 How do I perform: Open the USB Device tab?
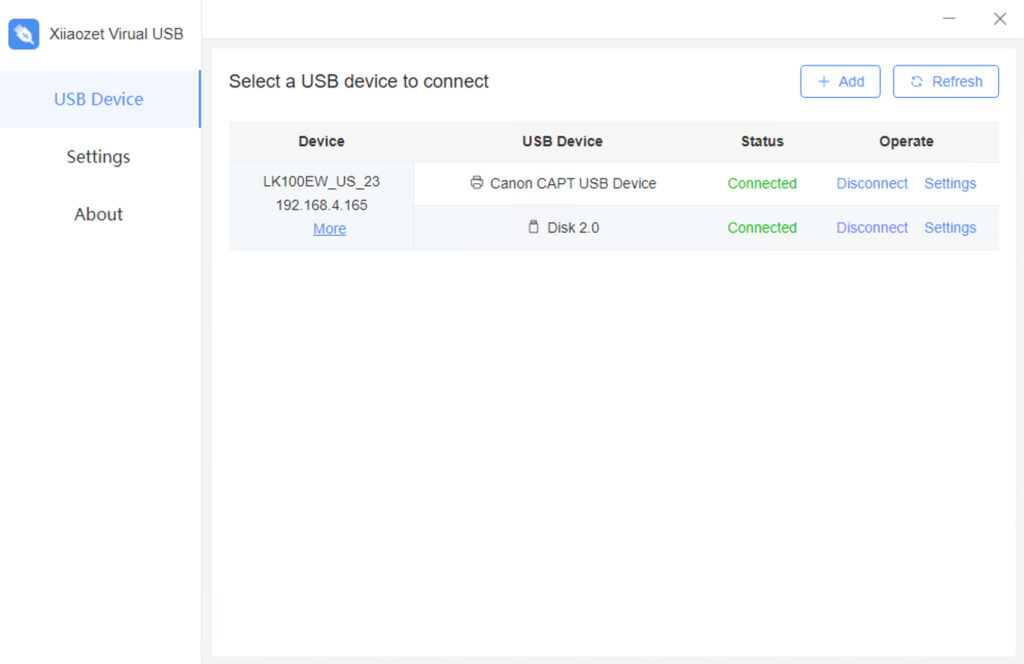click(x=98, y=99)
